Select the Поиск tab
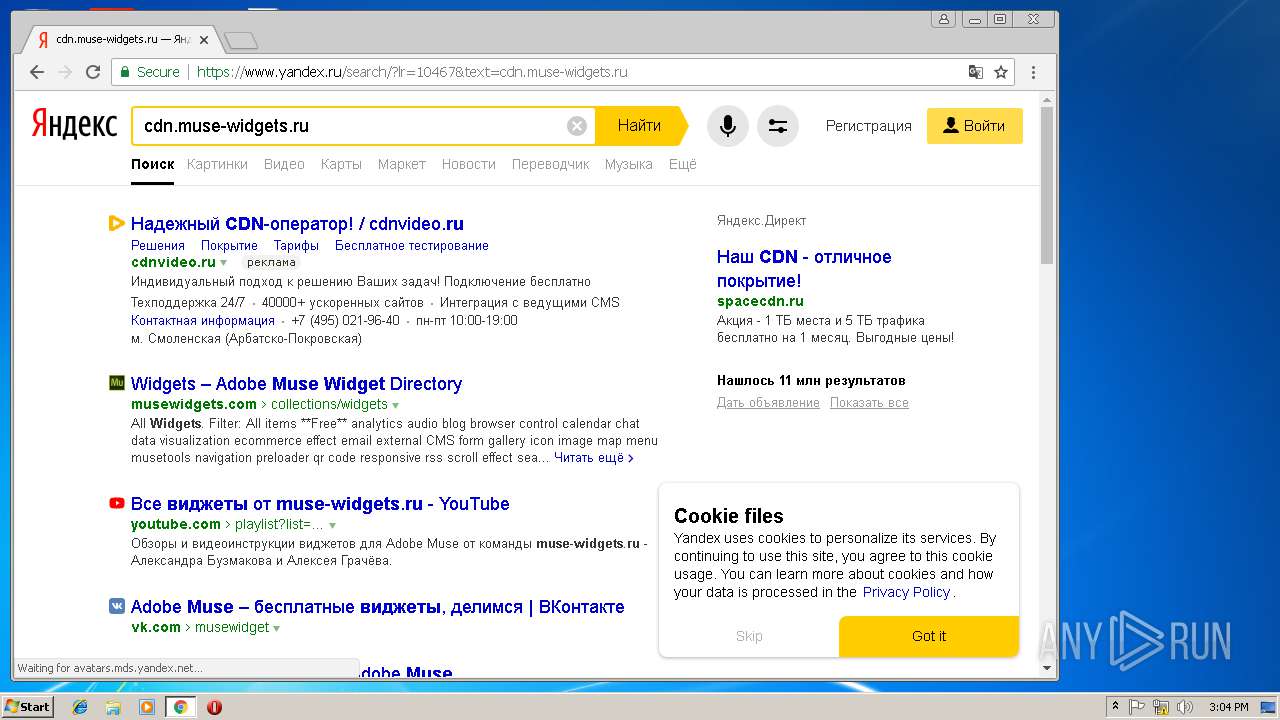The height and width of the screenshot is (720, 1280). tap(152, 164)
